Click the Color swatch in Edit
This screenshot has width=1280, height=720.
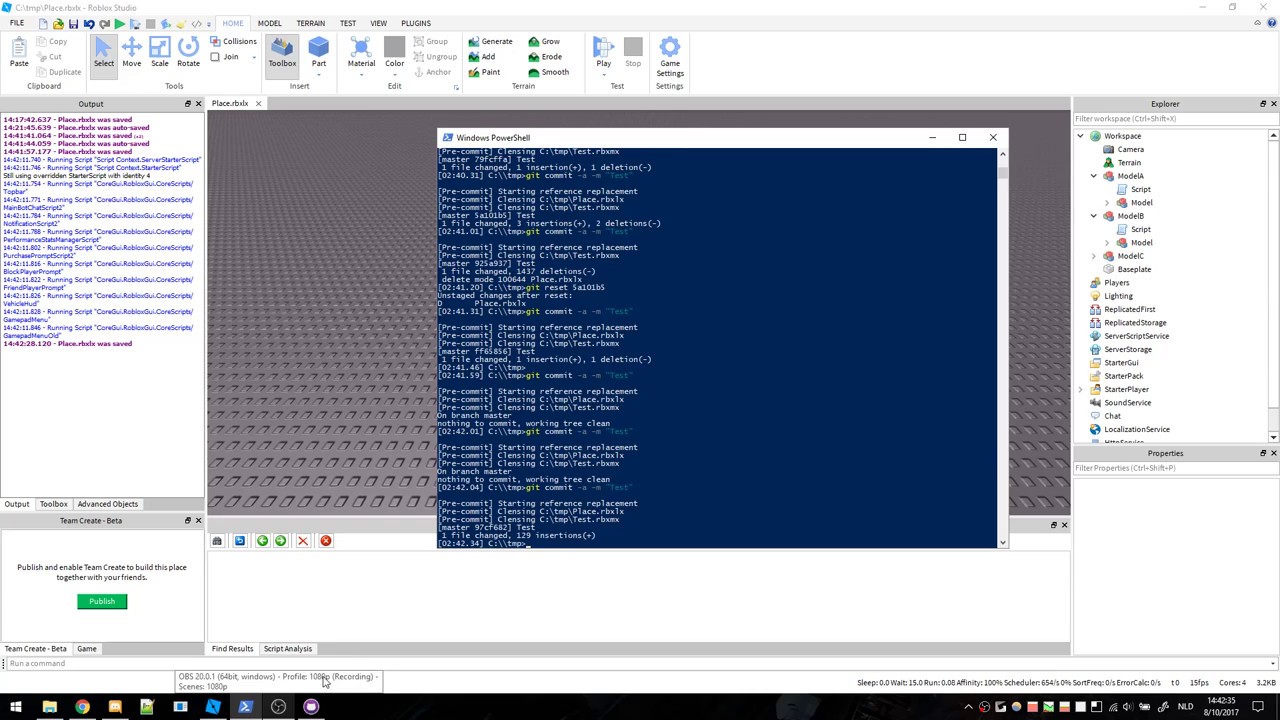394,47
